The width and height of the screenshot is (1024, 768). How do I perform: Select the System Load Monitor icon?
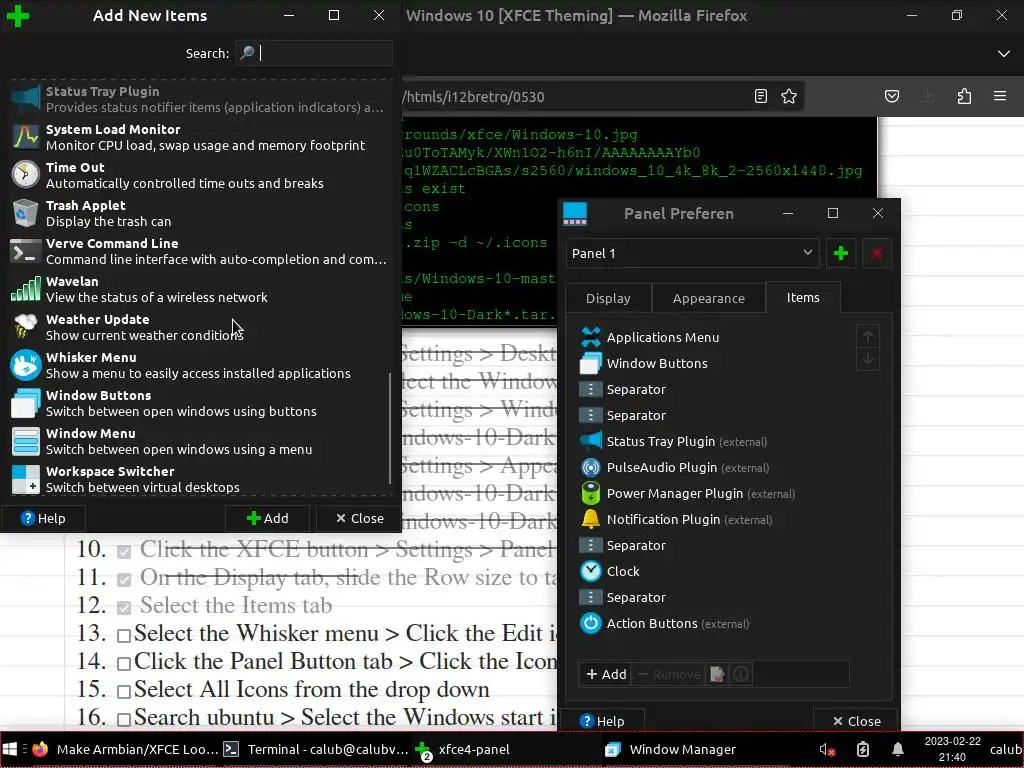coord(25,136)
